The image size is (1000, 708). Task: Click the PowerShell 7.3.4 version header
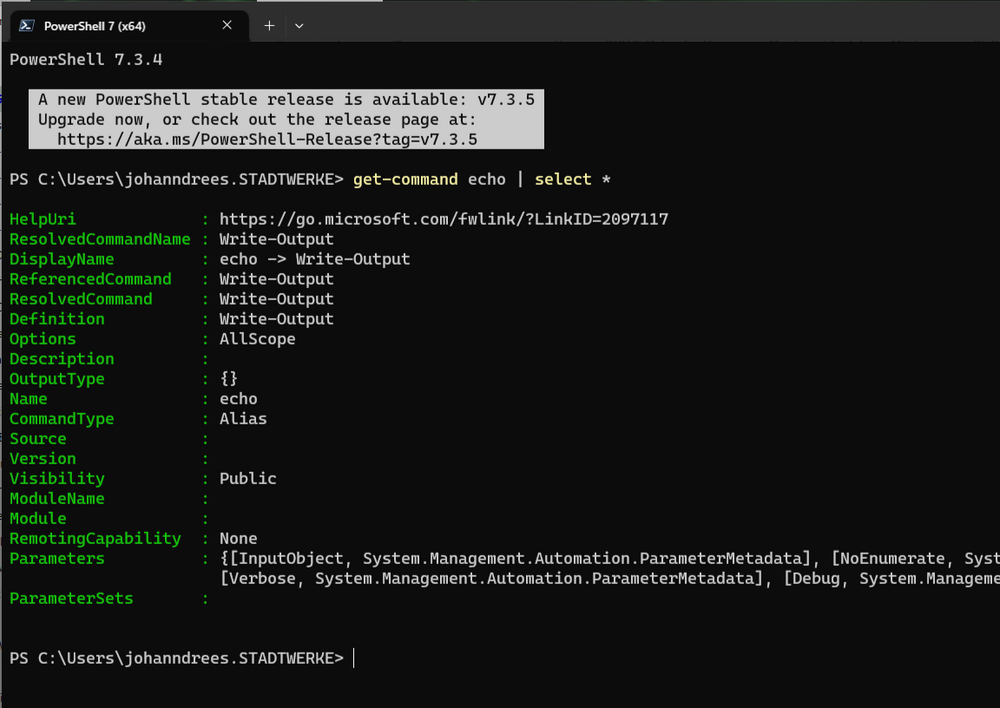point(86,59)
